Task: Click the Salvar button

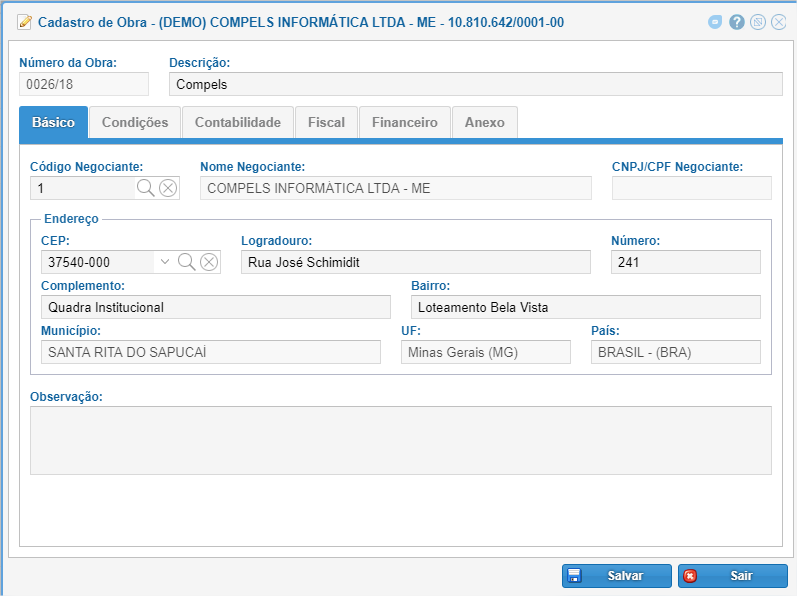Action: tap(617, 576)
